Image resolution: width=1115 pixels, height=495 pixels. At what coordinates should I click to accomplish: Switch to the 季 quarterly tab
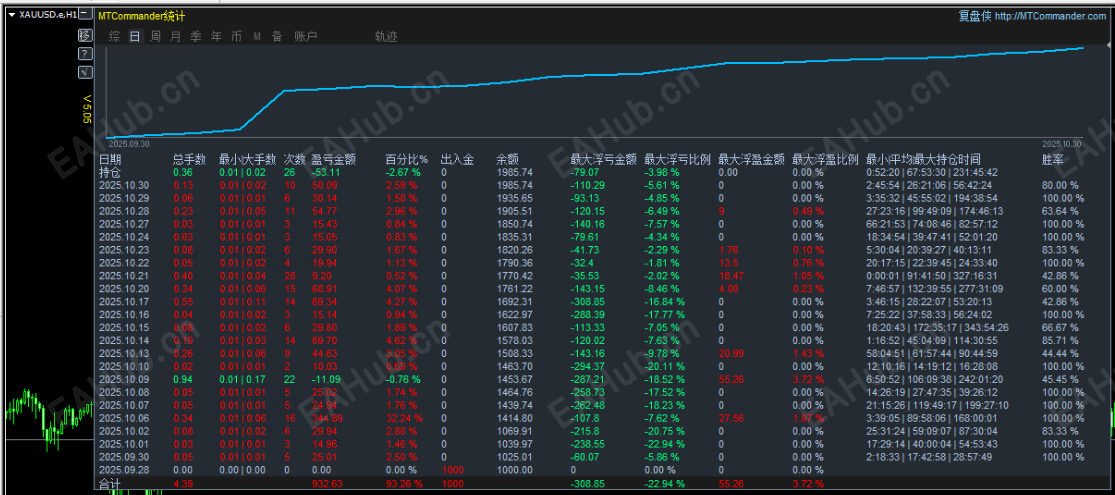tap(196, 36)
